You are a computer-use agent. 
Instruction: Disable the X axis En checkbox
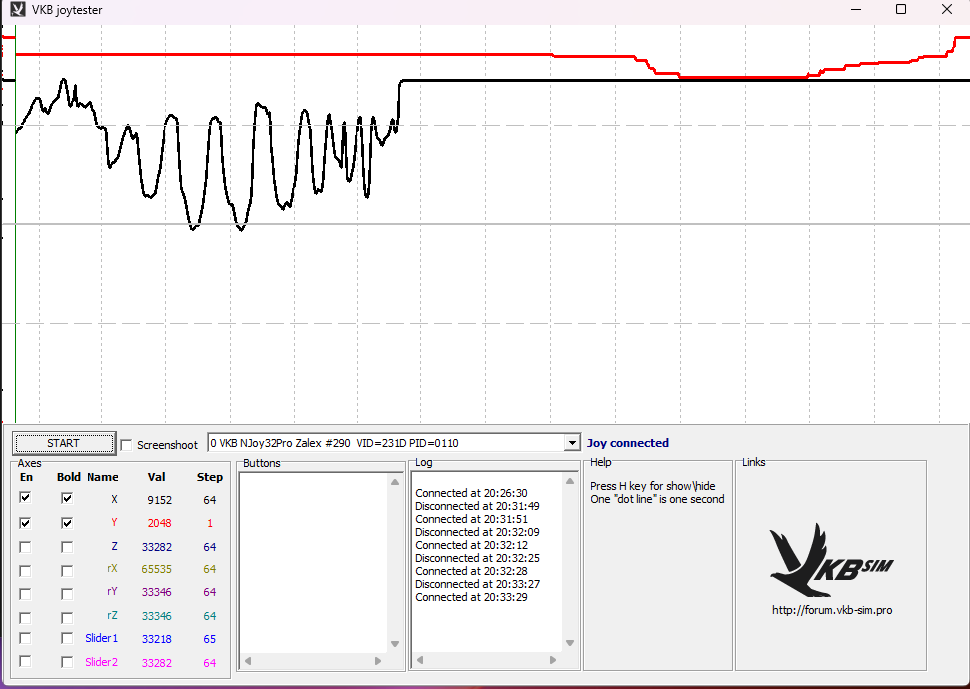coord(25,498)
